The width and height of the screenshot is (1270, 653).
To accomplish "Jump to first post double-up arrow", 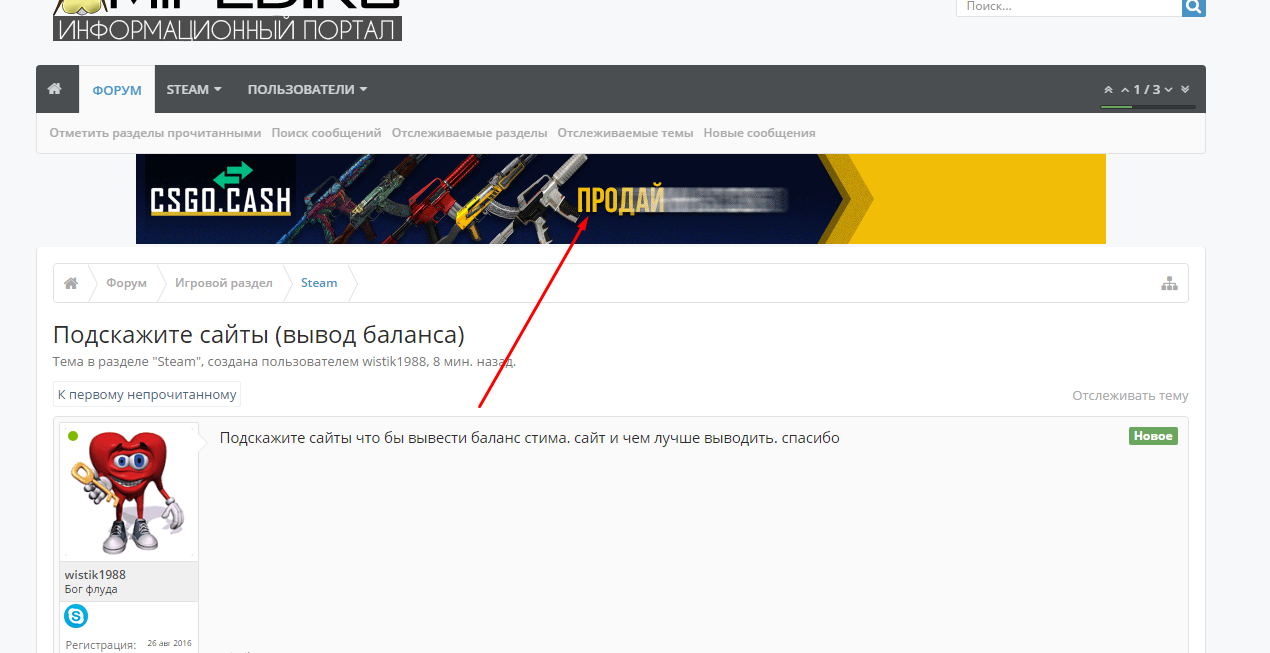I will 1108,90.
